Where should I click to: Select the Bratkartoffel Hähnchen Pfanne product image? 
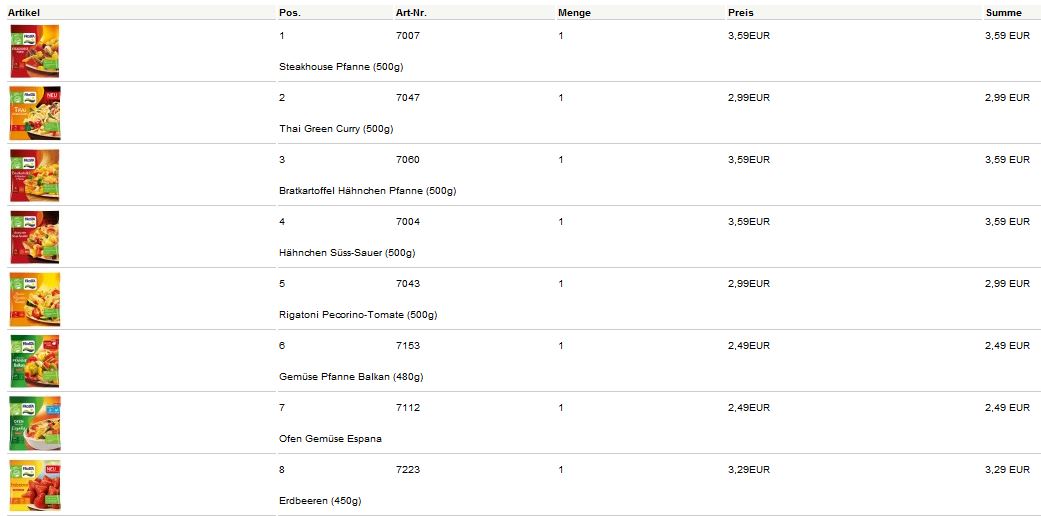34,175
